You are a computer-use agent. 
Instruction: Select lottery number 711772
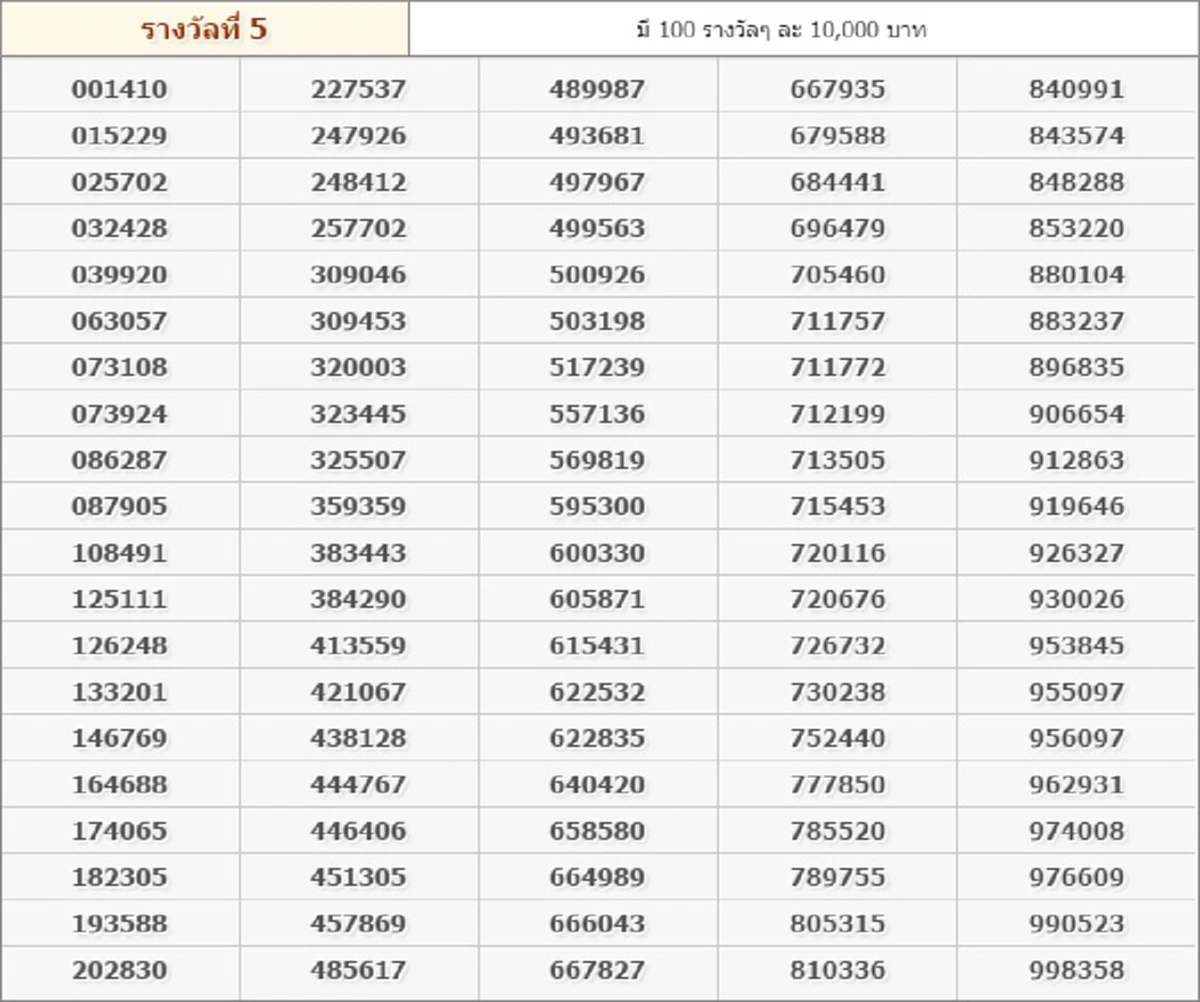838,367
